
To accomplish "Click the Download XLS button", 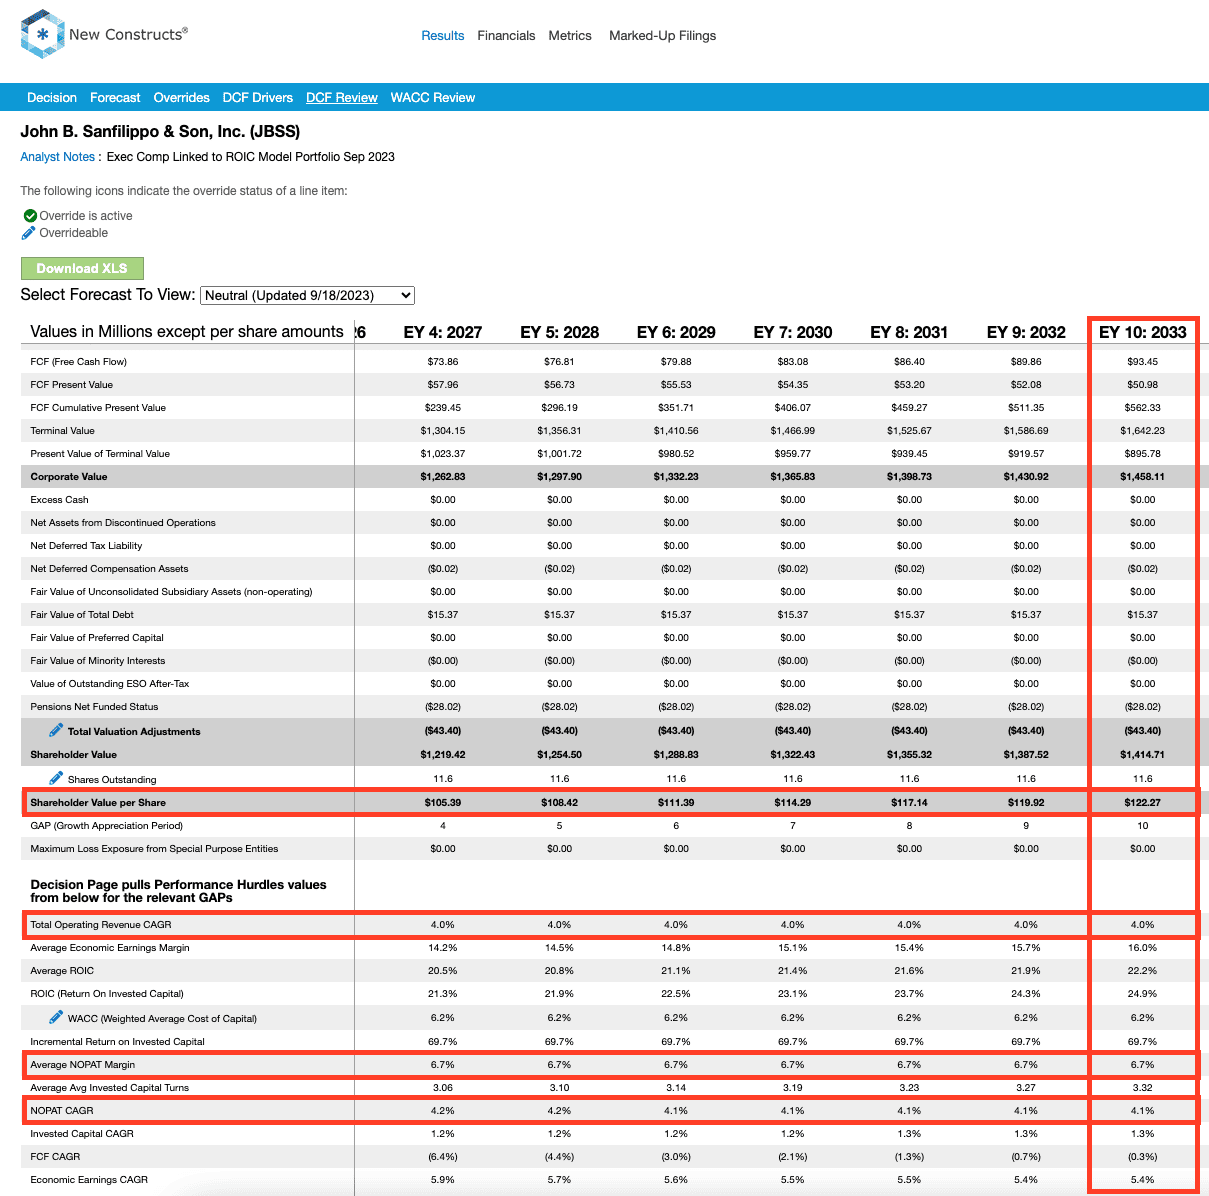I will pos(82,268).
